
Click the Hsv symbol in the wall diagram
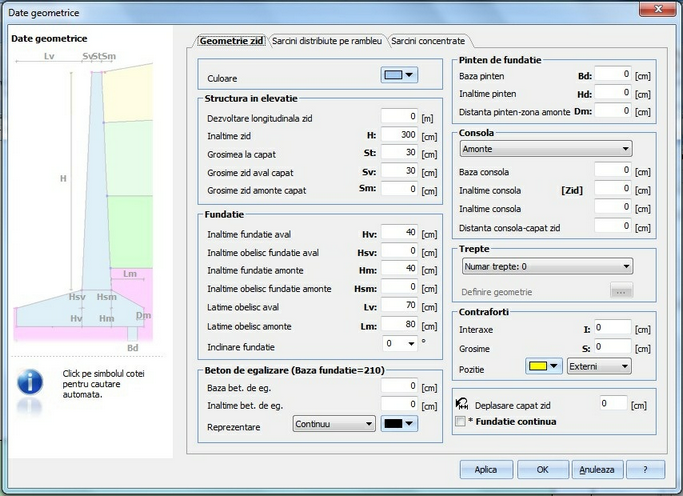click(77, 297)
